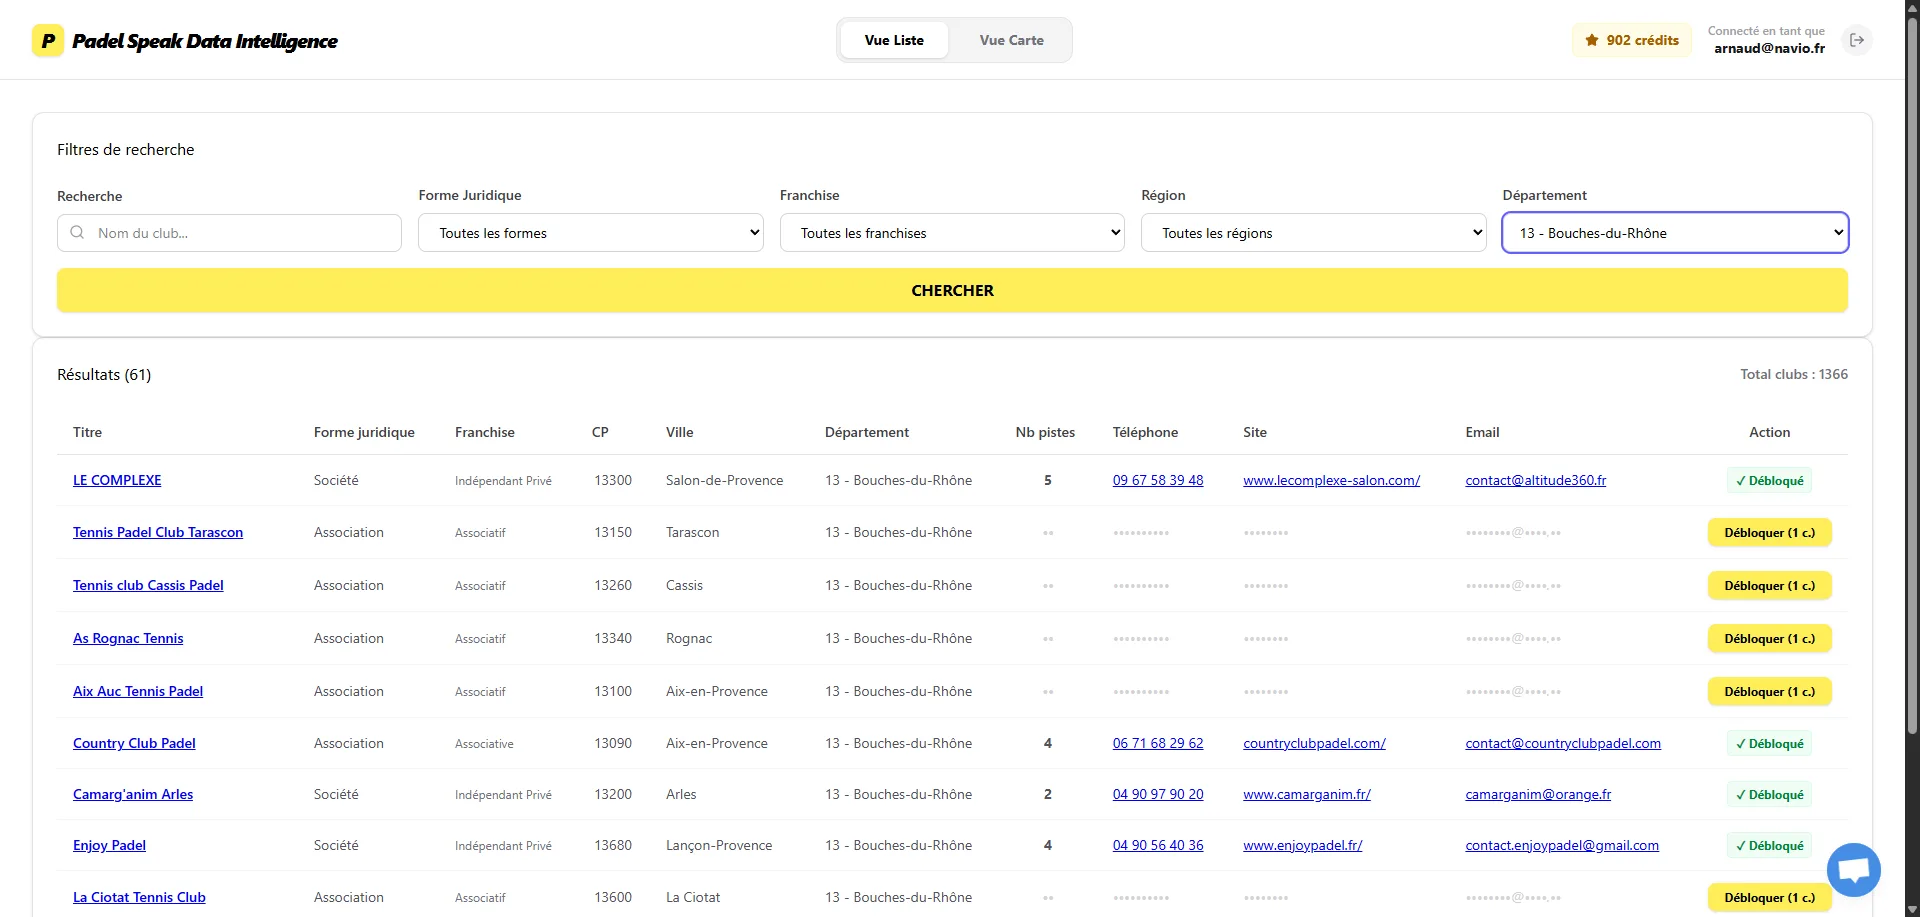Open the chat bubble widget
Image resolution: width=1920 pixels, height=917 pixels.
pos(1853,869)
